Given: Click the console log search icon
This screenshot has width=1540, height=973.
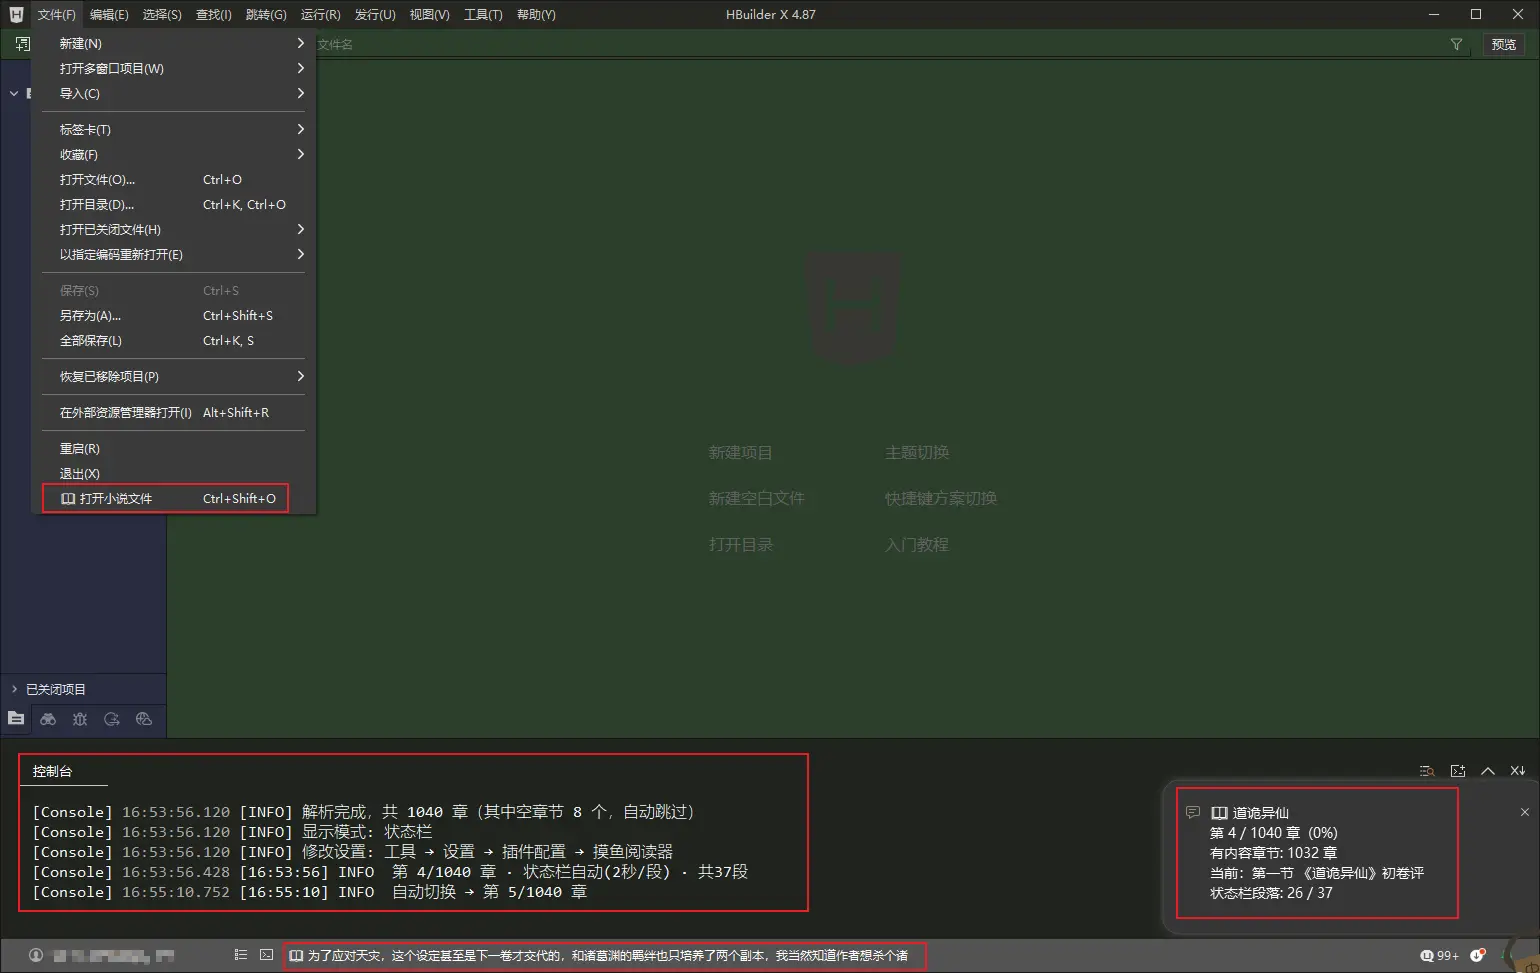Looking at the screenshot, I should coord(1427,771).
